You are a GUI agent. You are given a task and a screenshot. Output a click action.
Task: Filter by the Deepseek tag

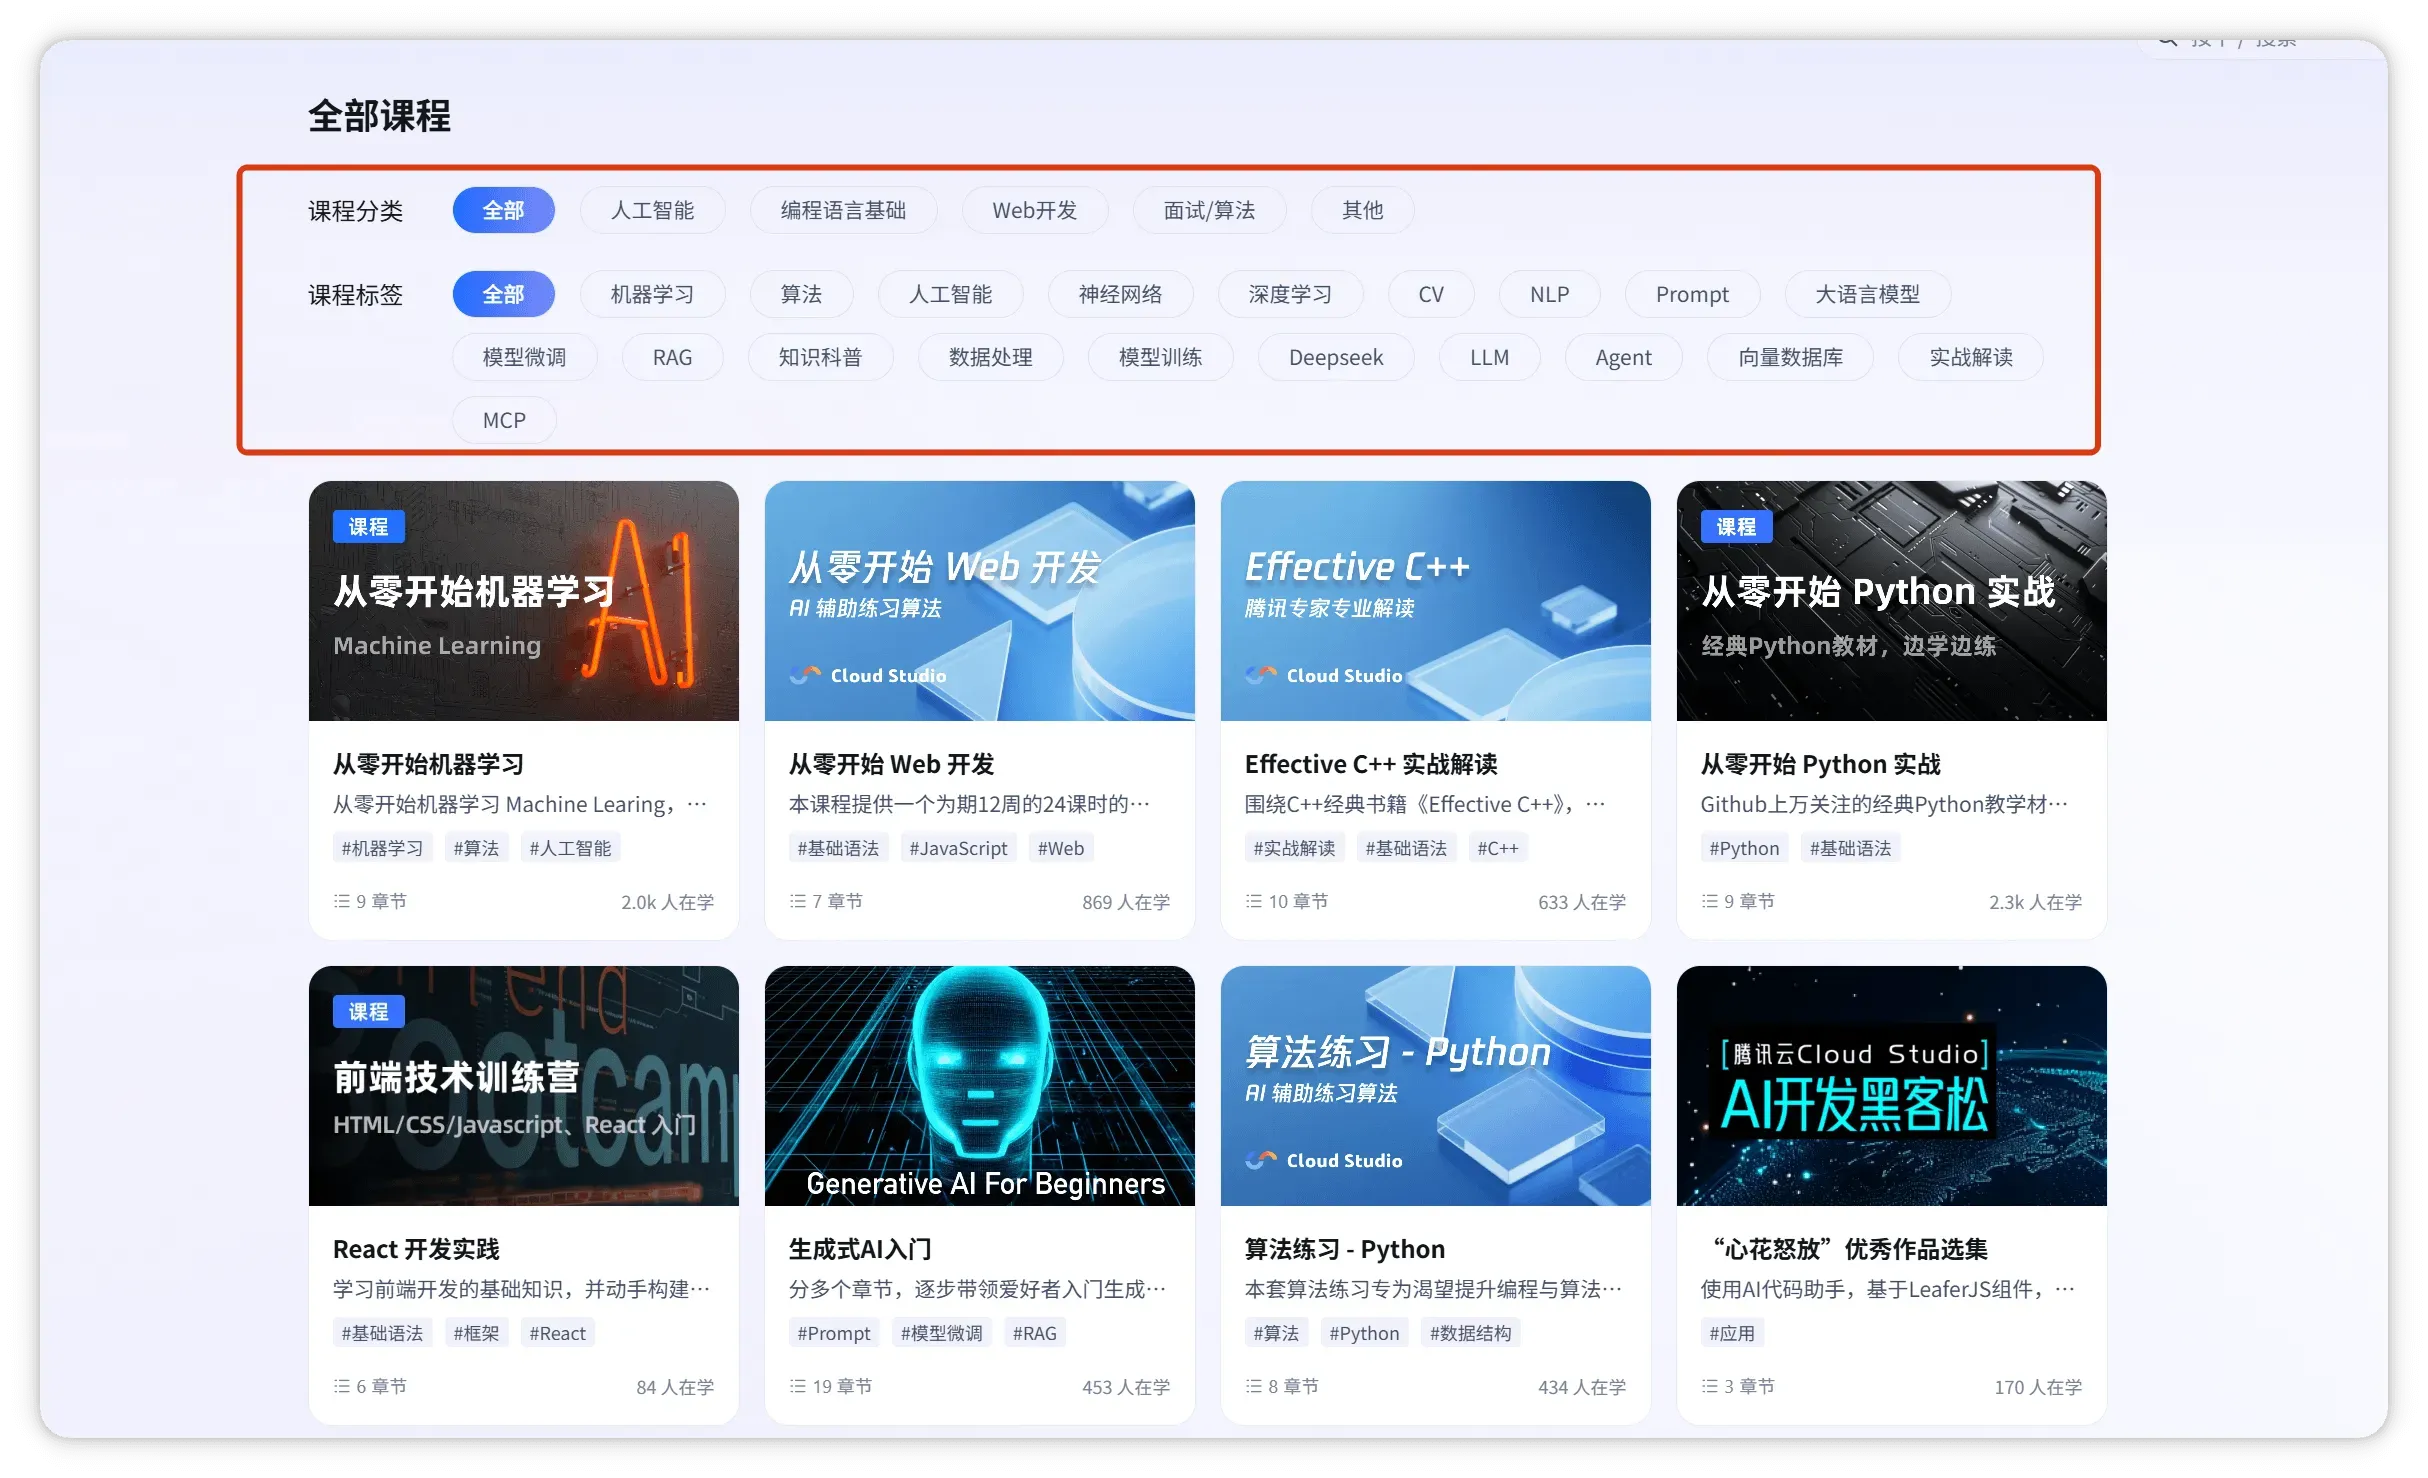[1335, 357]
